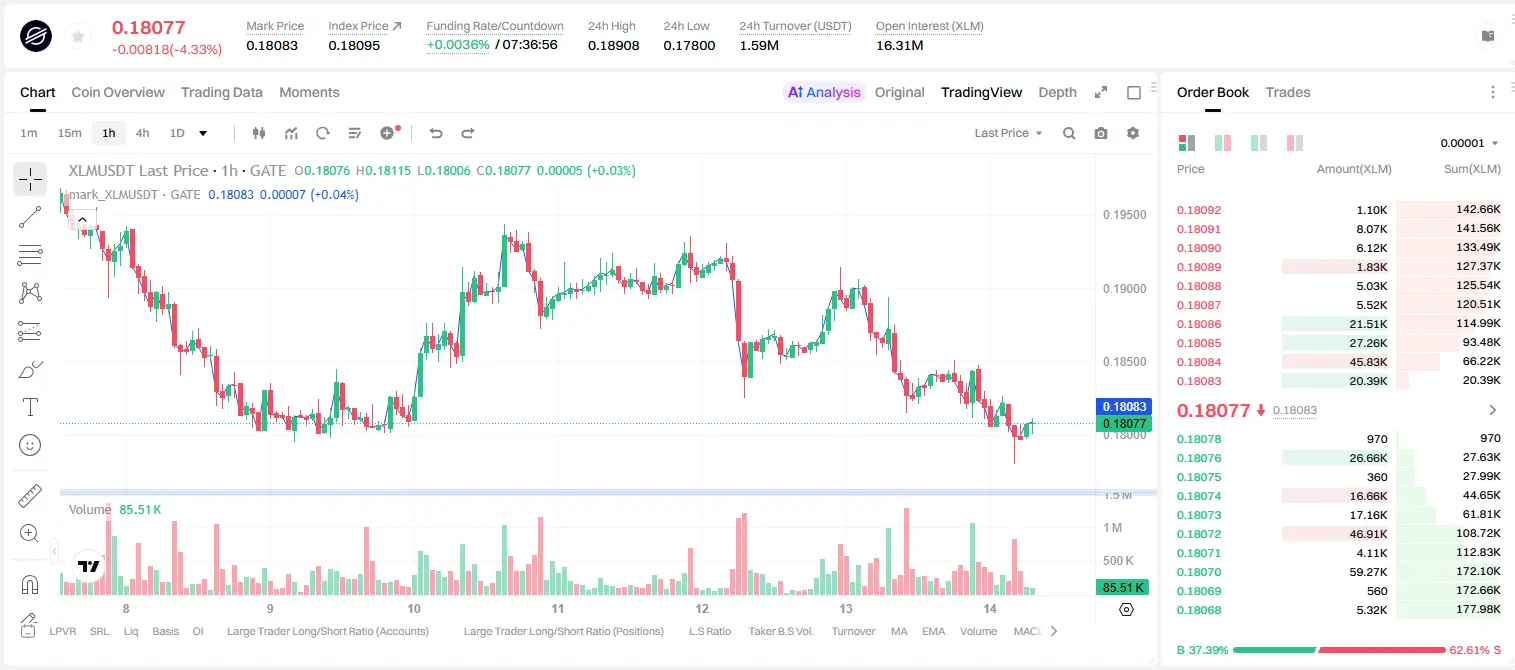Viewport: 1515px width, 670px height.
Task: Toggle the magnet snap mode
Action: click(x=30, y=584)
